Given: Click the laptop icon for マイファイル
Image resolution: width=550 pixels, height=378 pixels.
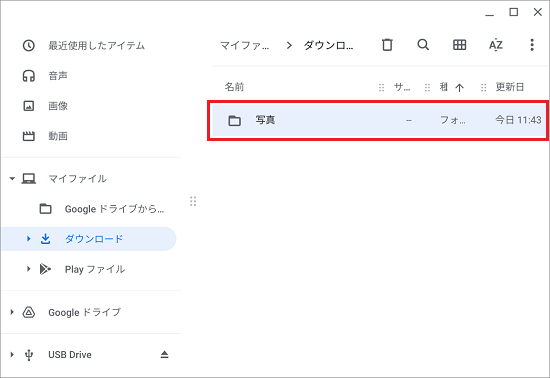Looking at the screenshot, I should [29, 179].
